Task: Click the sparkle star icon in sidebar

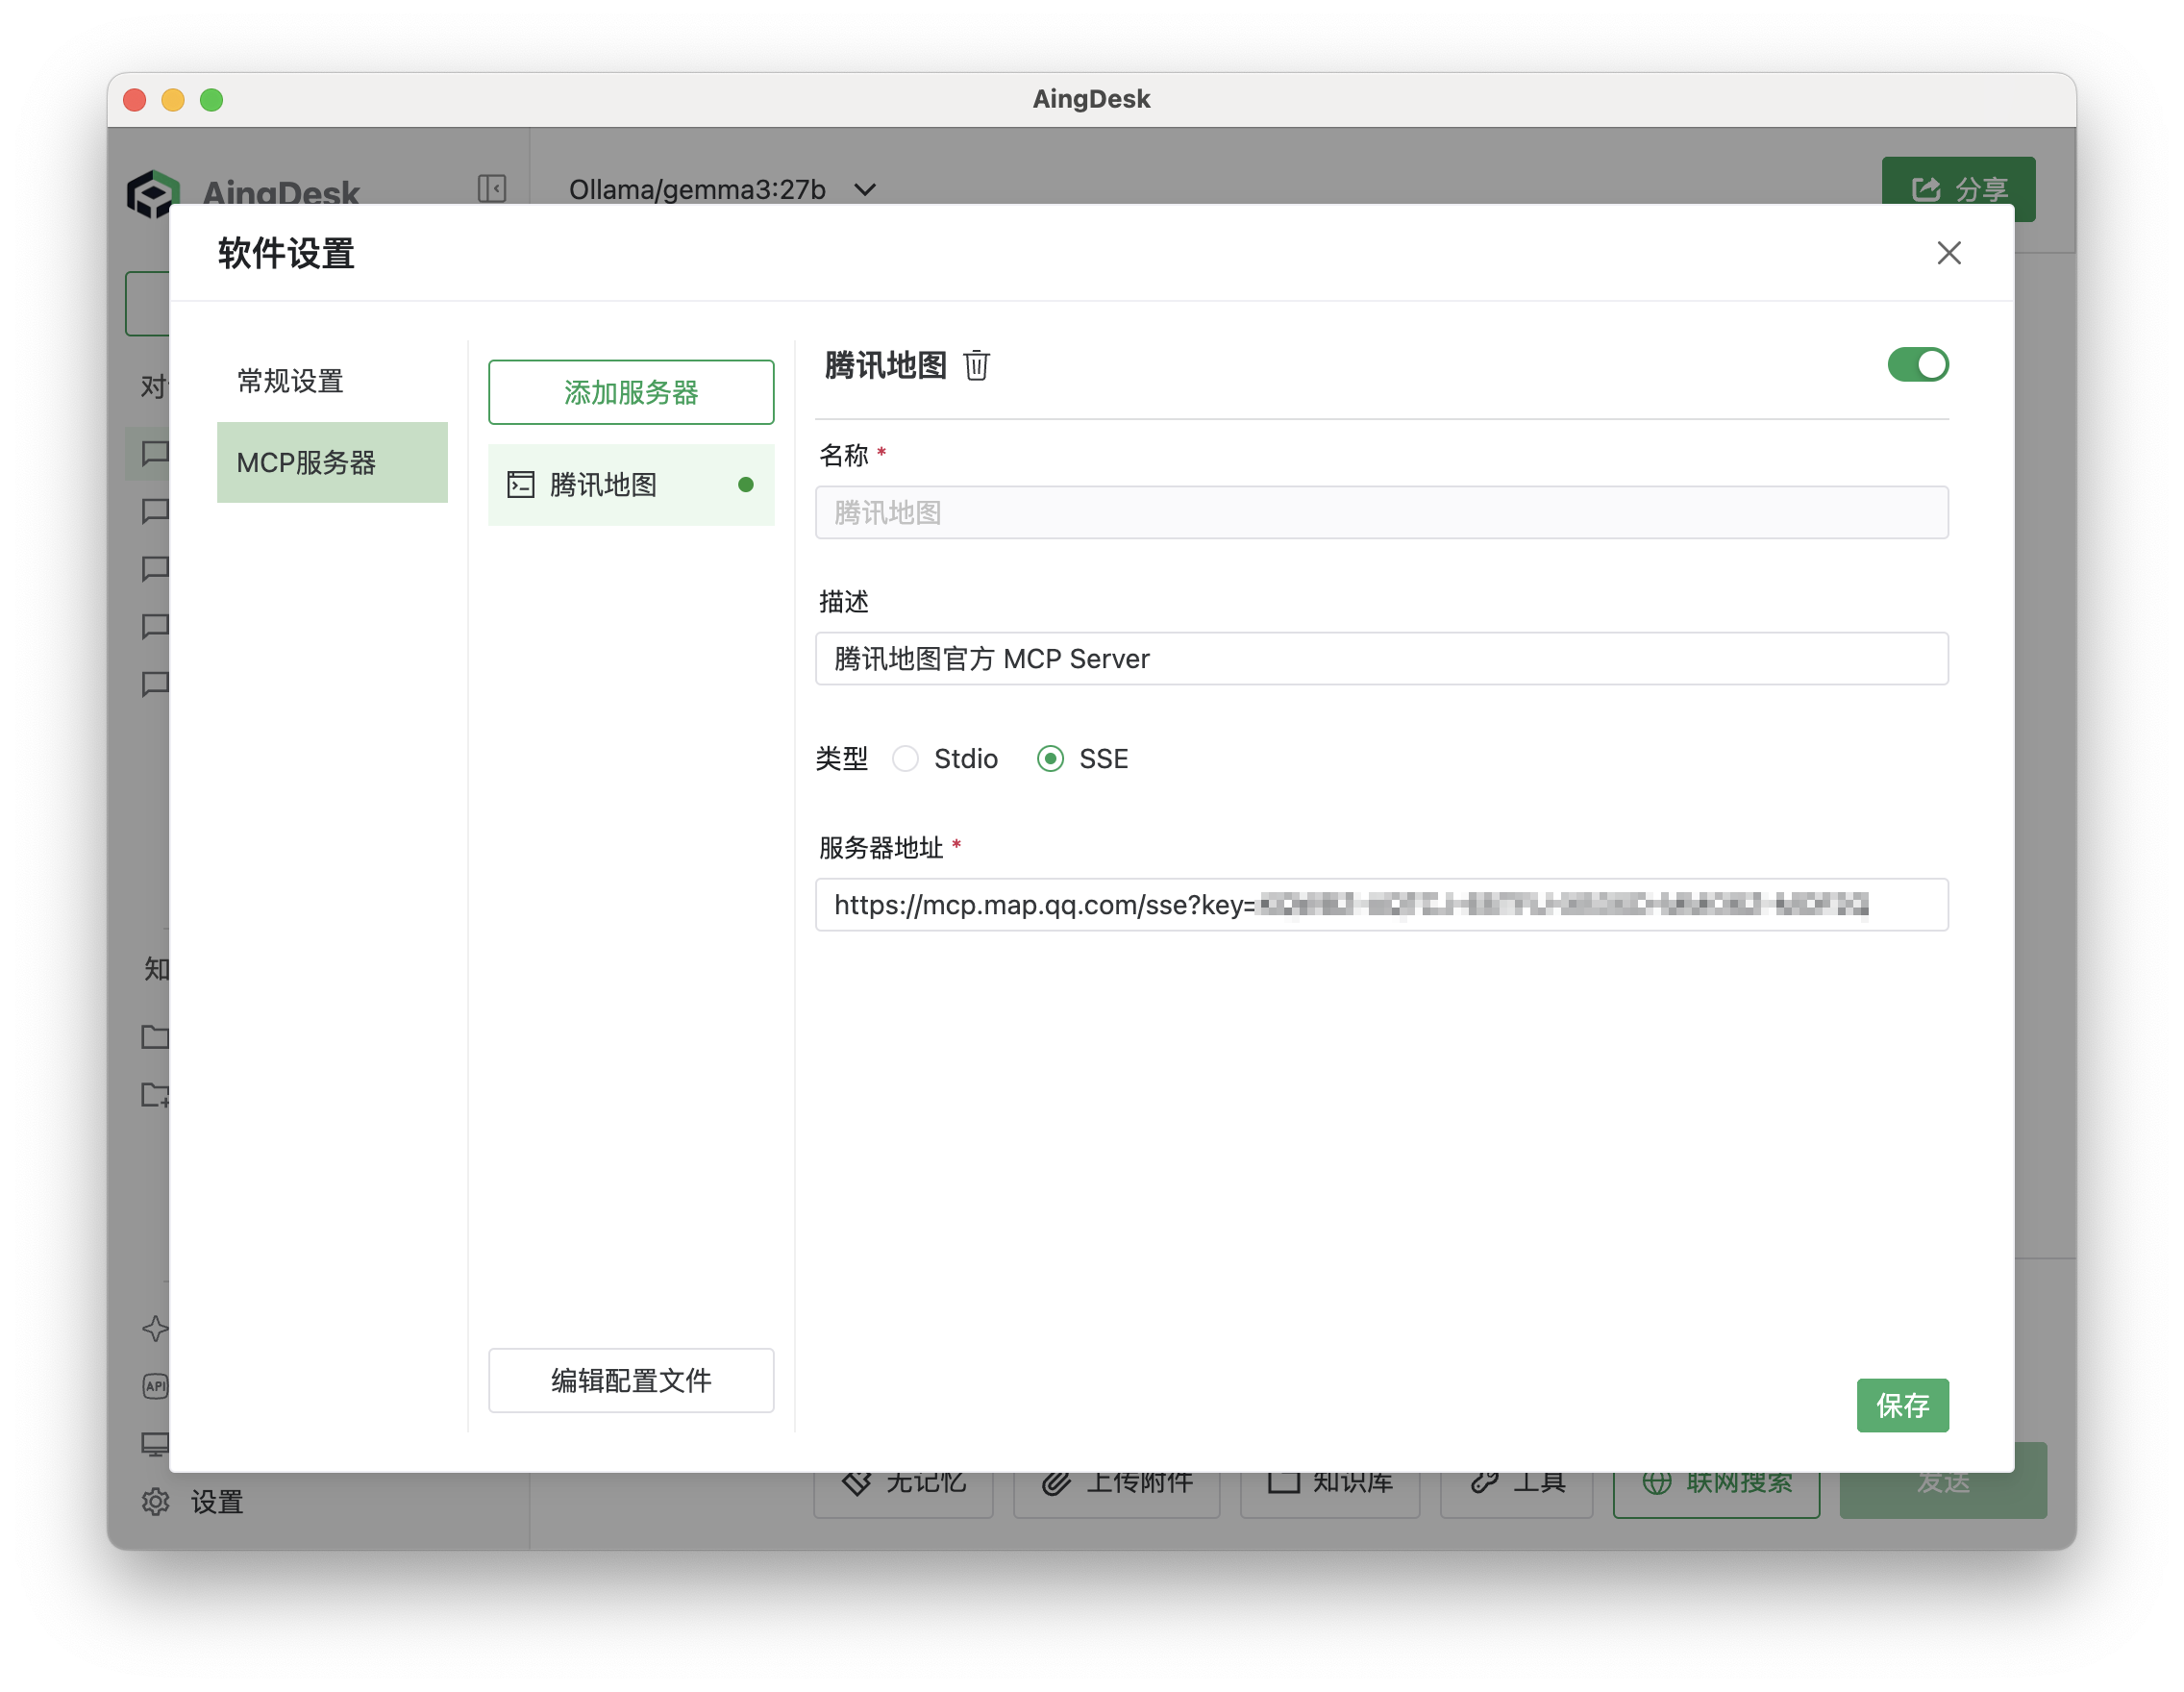Action: tap(155, 1328)
